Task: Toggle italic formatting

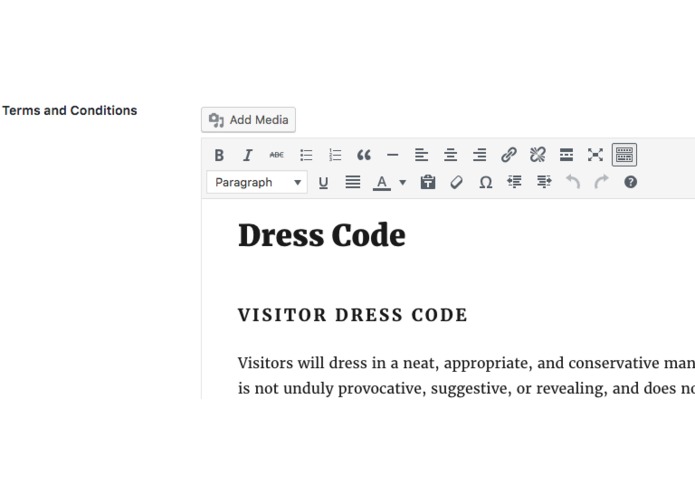Action: [x=248, y=155]
